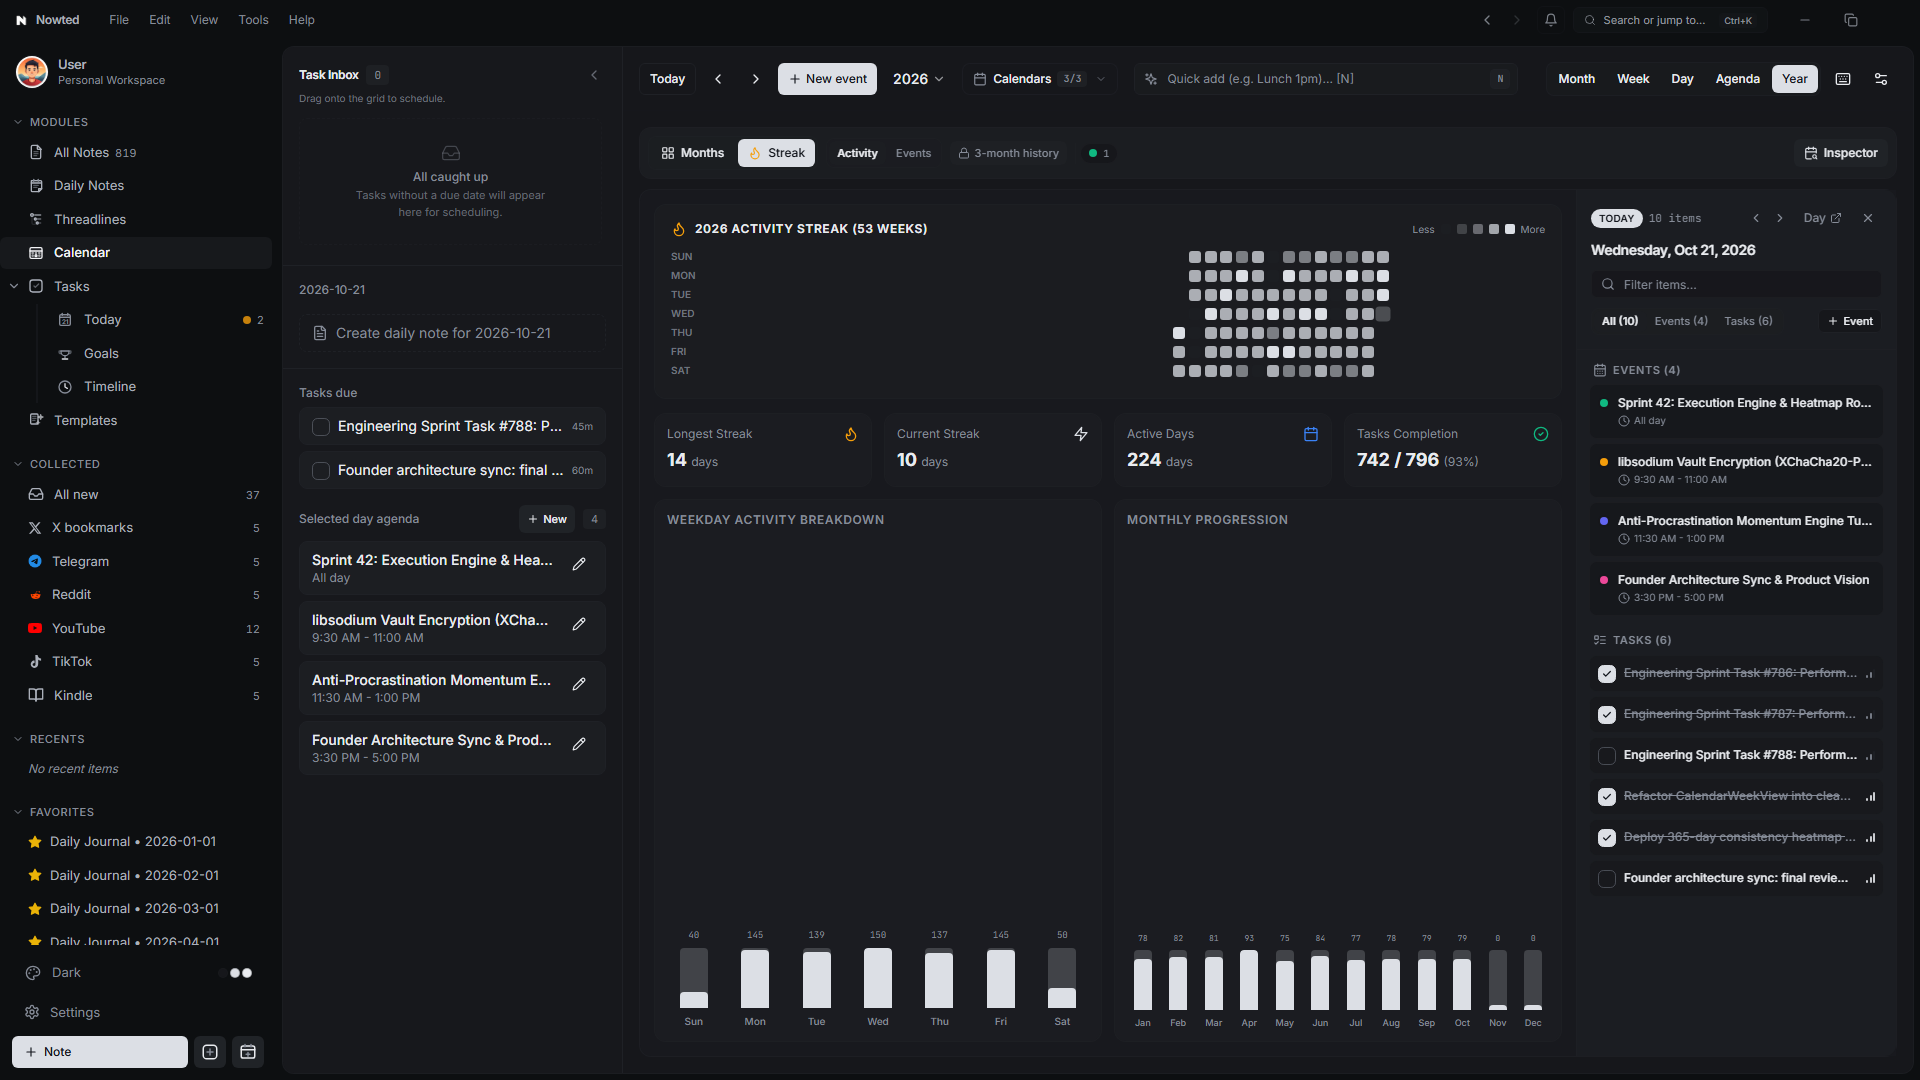This screenshot has height=1080, width=1920.
Task: Open the notifications bell icon
Action: tap(1551, 20)
